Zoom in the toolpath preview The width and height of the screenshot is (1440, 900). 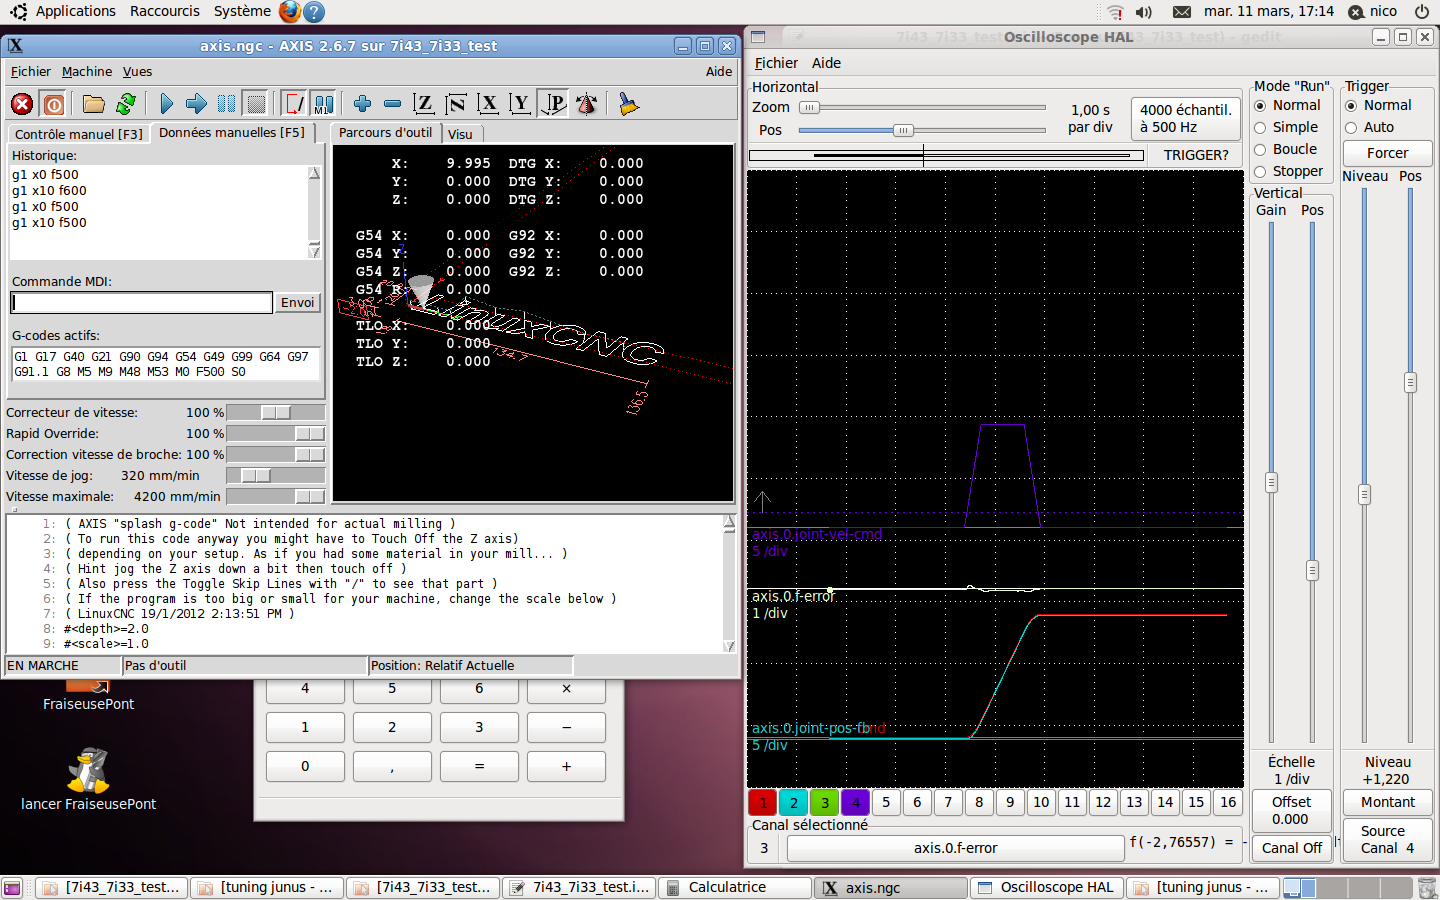[x=363, y=104]
